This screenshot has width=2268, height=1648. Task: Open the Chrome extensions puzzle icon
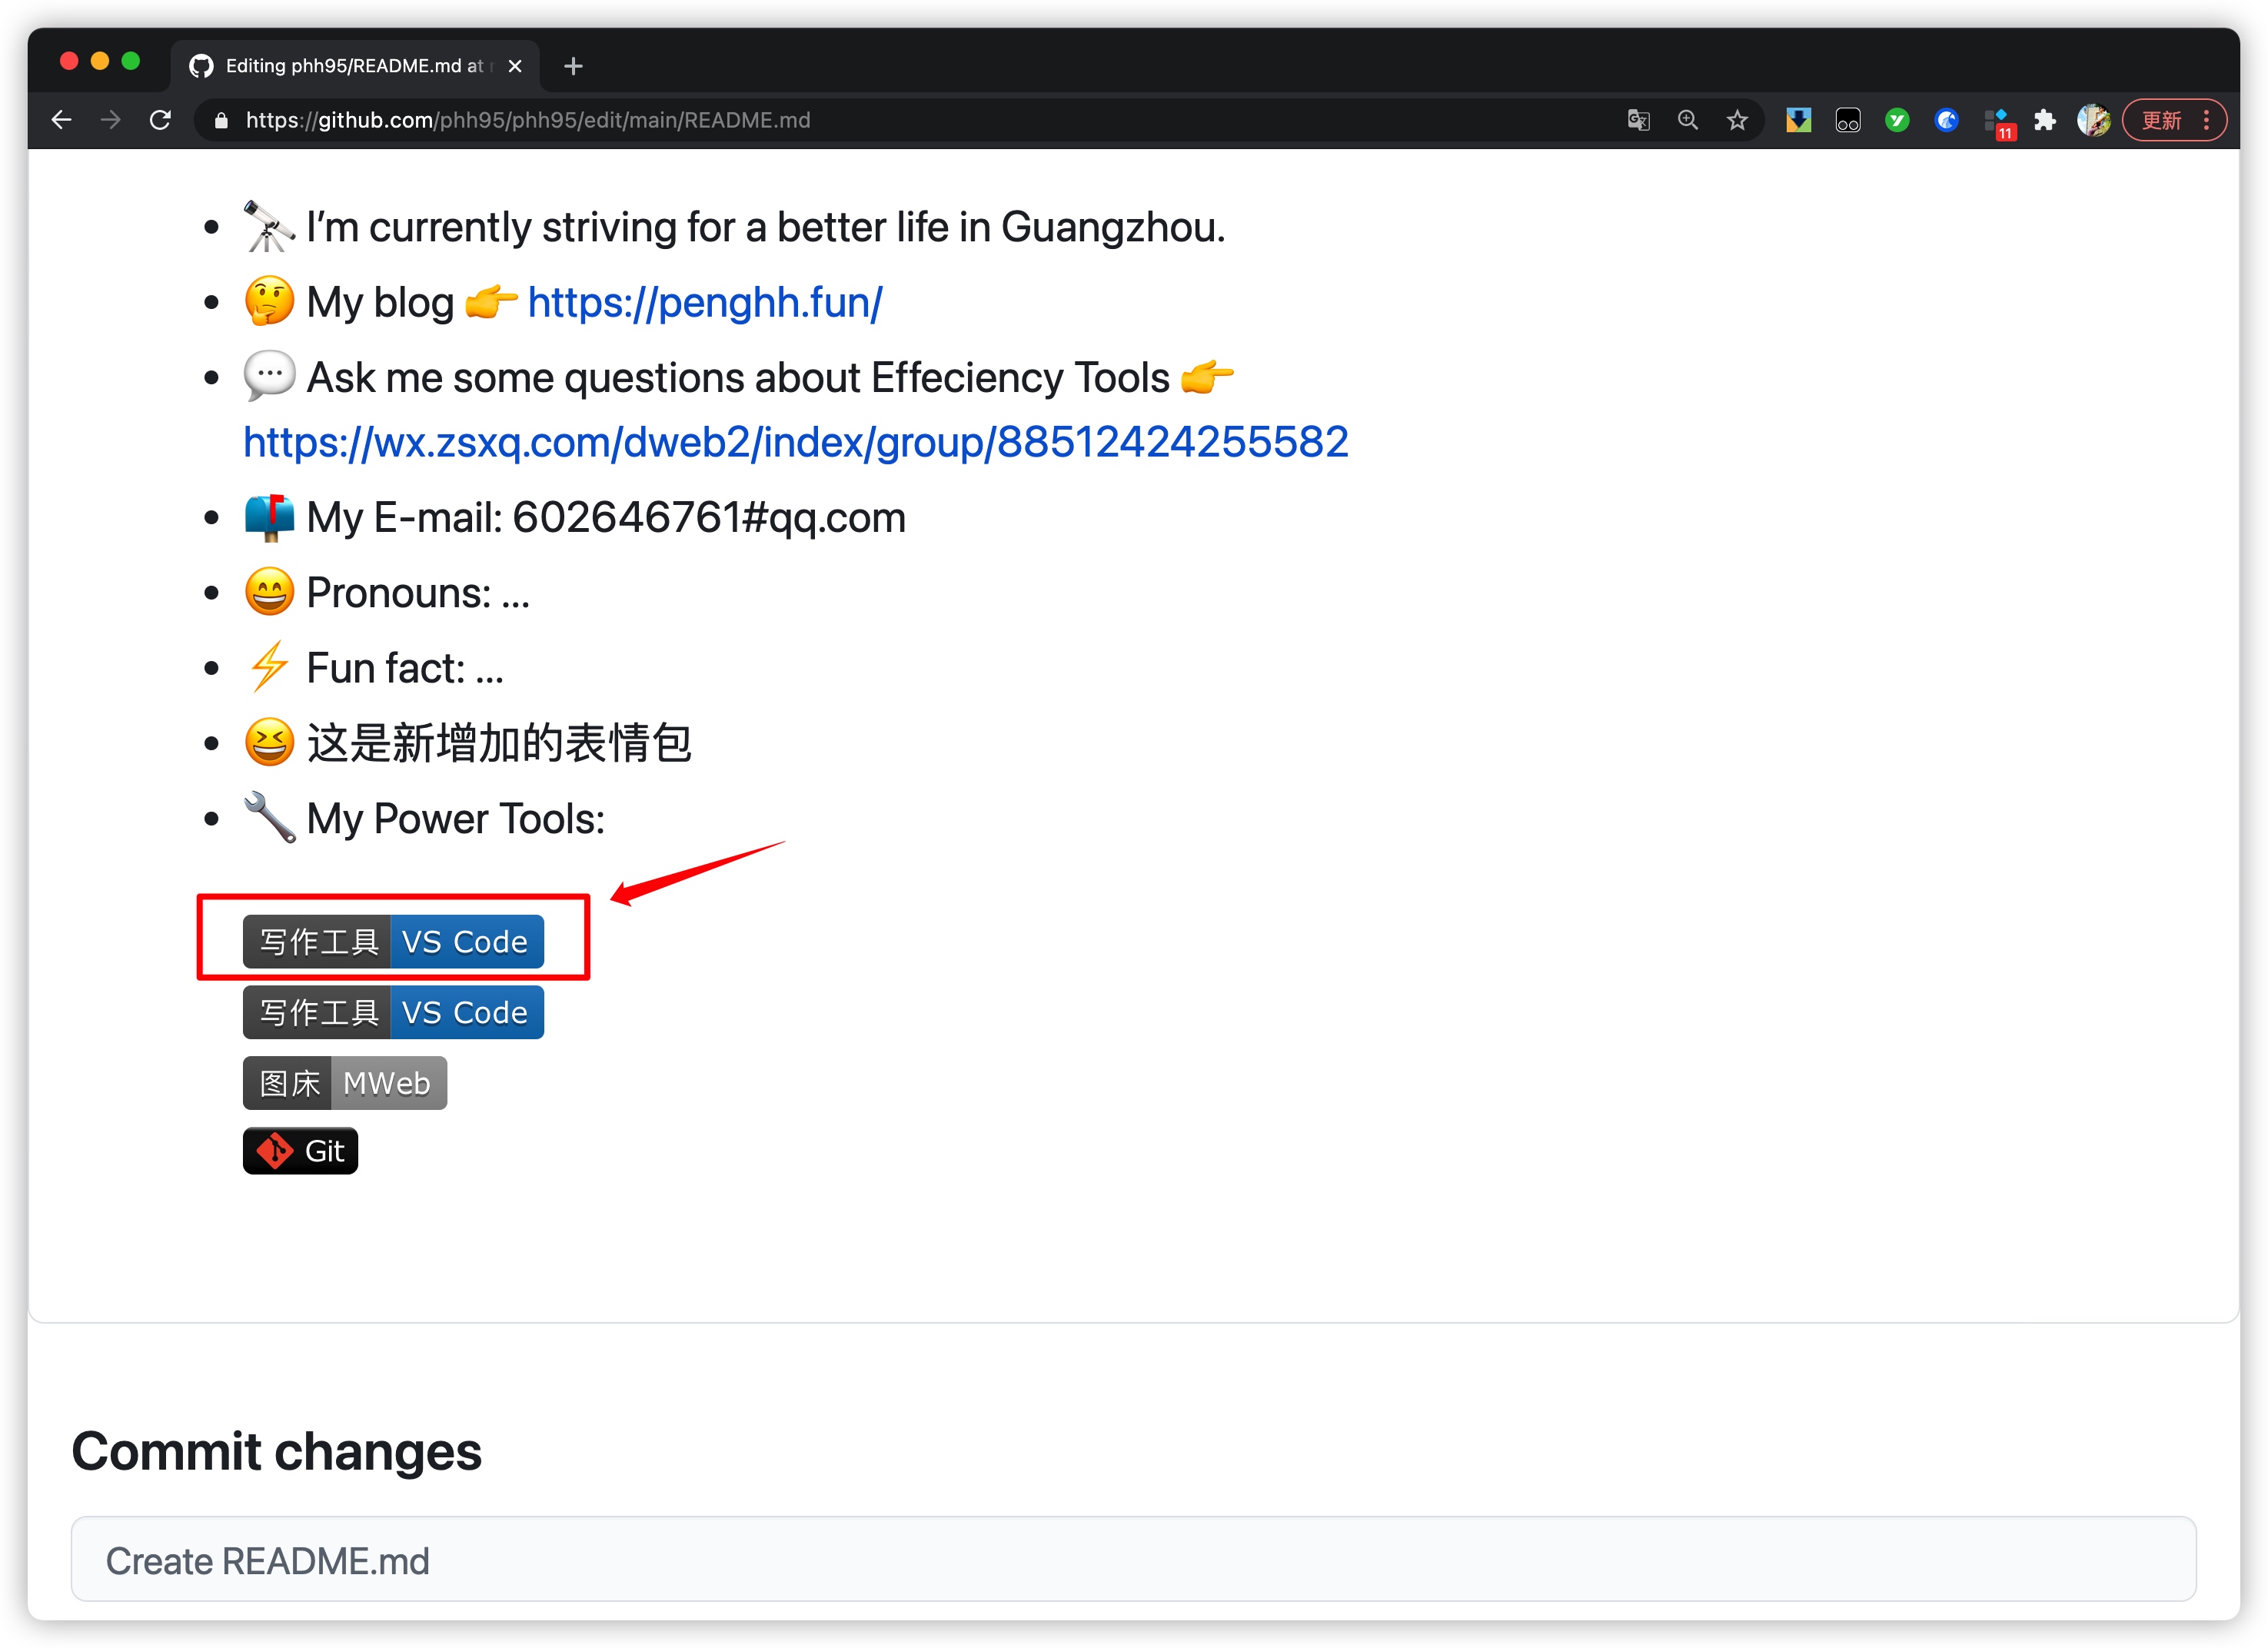(x=2045, y=120)
